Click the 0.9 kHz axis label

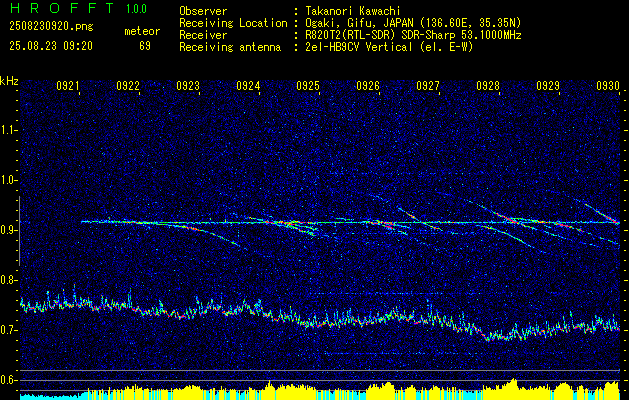[x=8, y=230]
